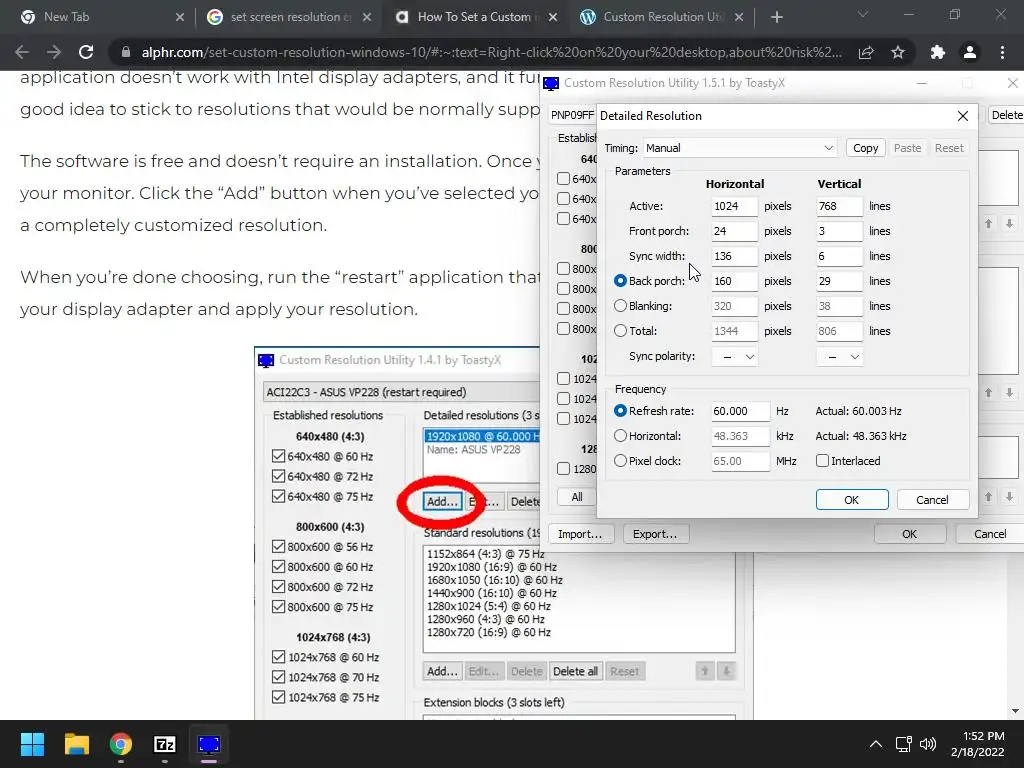Click the vertical Back porch field
Screen dimensions: 1024x768
click(839, 281)
